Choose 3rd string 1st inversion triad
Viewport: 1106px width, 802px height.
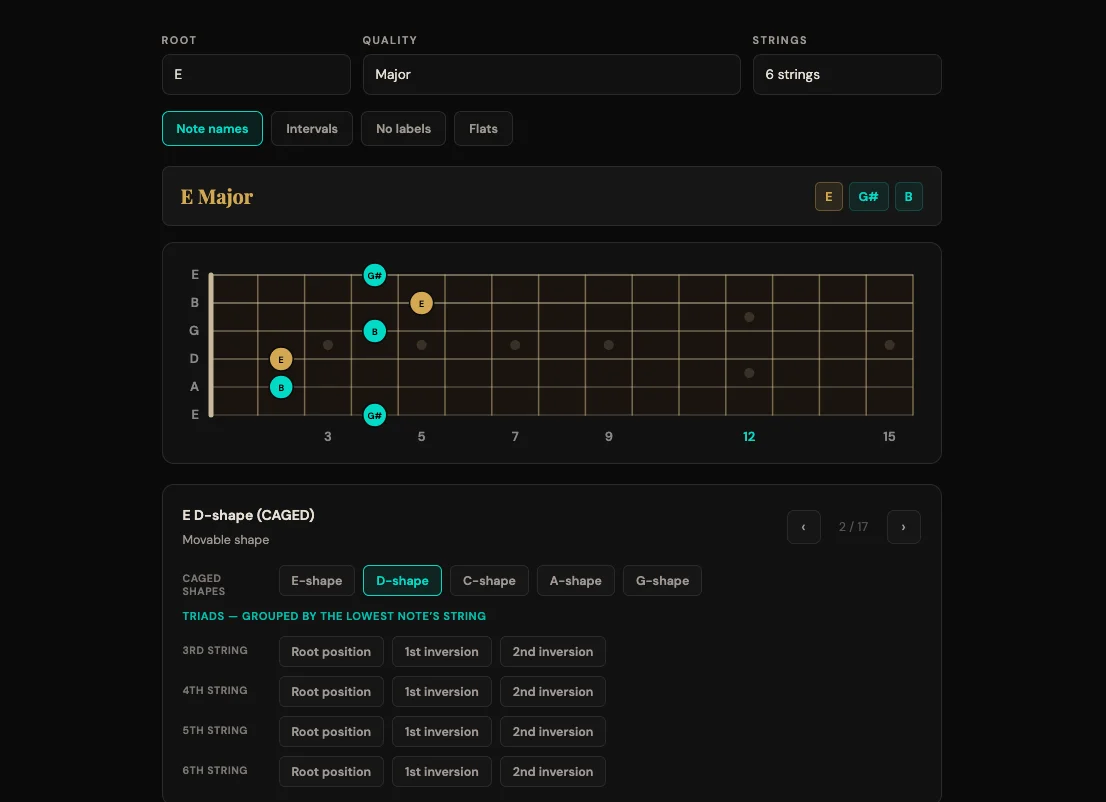(442, 652)
